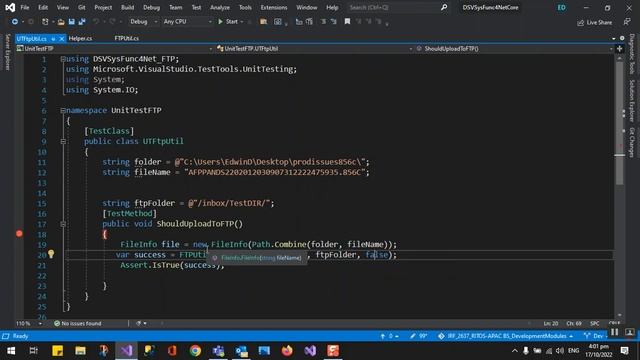Click the Save file icon
This screenshot has width=640, height=360.
tap(71, 22)
